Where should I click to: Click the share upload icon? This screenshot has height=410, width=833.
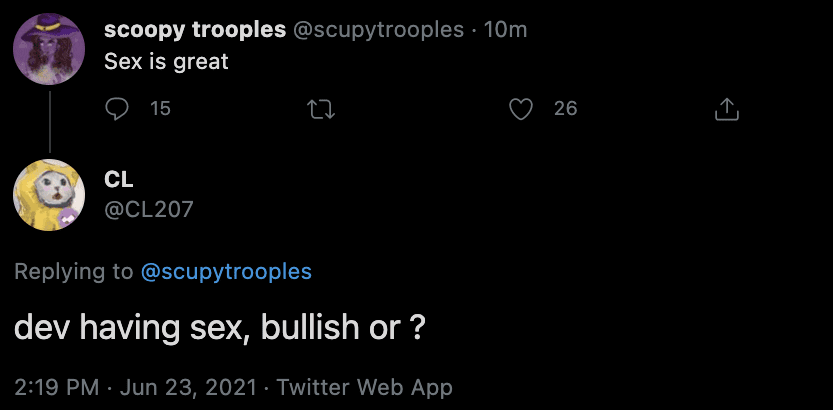point(727,109)
